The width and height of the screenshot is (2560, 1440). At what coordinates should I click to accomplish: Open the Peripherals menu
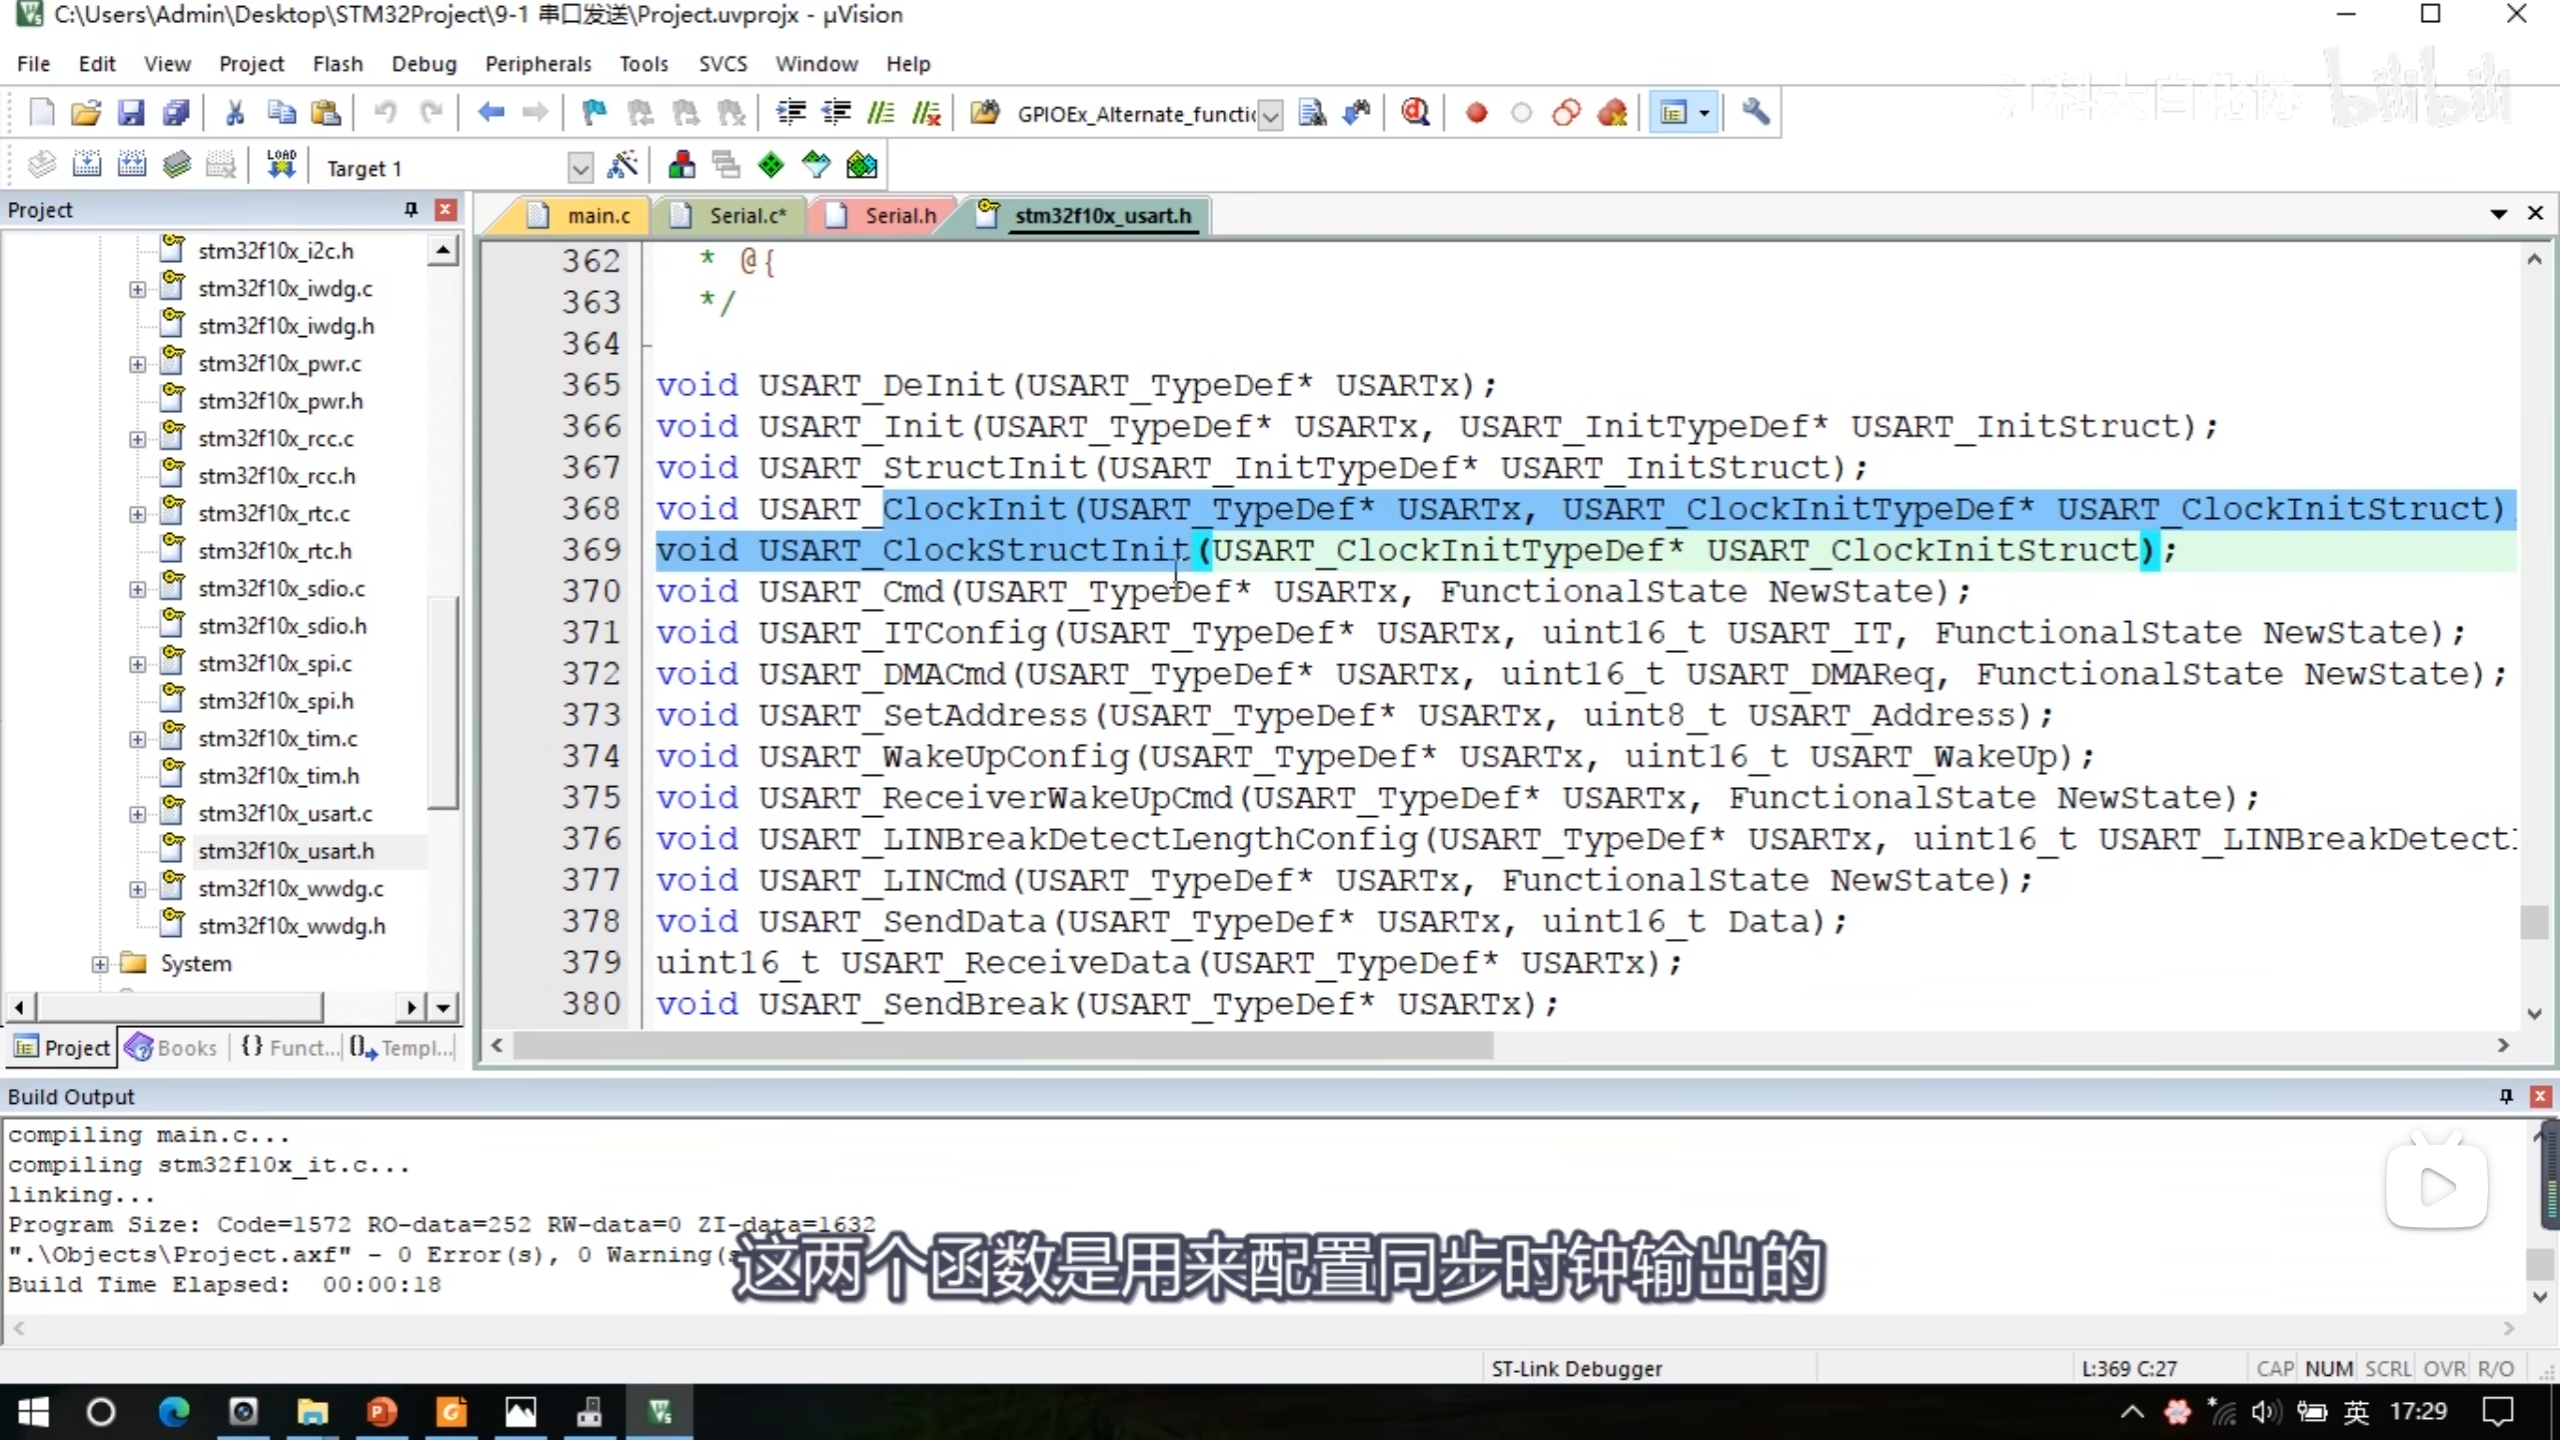538,64
